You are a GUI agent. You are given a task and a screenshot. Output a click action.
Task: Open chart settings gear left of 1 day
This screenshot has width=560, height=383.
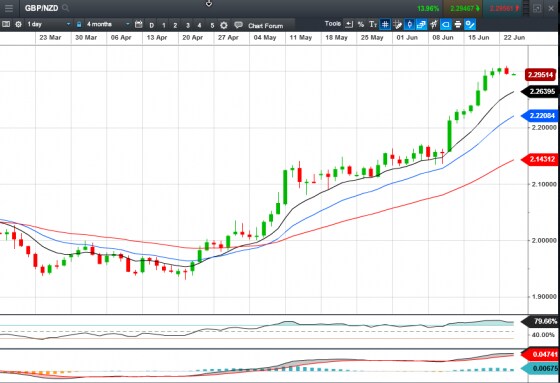point(18,24)
